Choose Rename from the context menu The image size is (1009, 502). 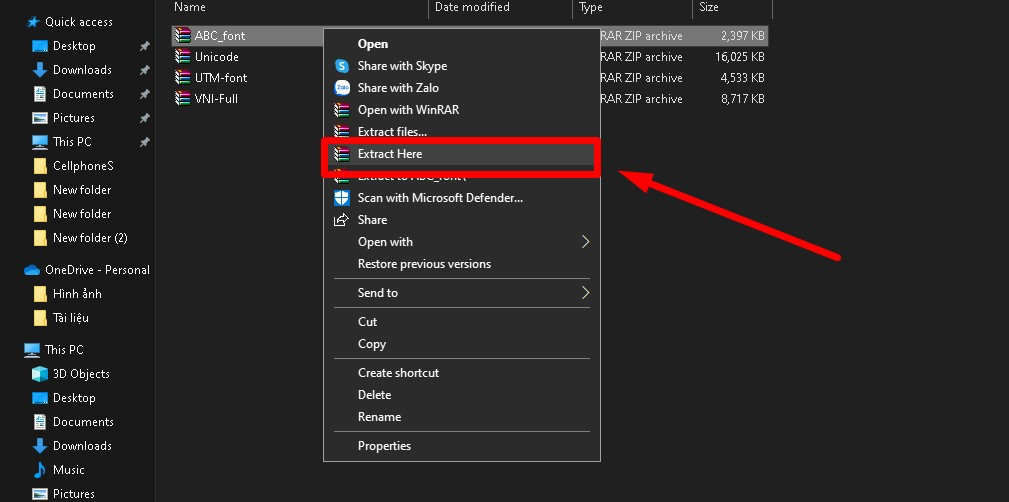click(x=379, y=417)
